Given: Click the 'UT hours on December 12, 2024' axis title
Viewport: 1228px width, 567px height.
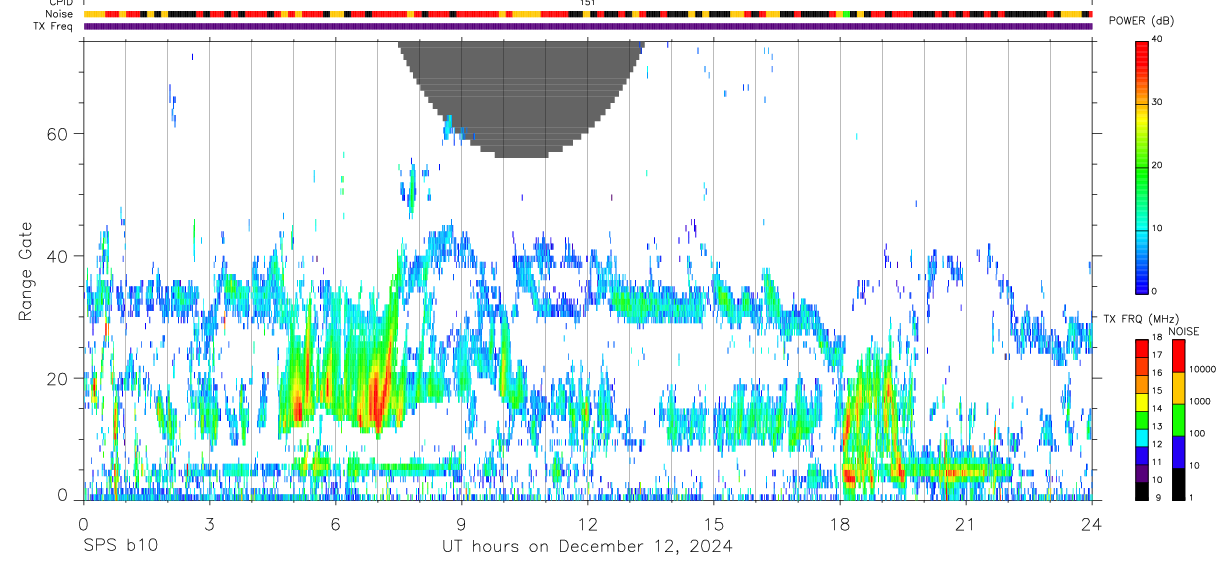Looking at the screenshot, I should click(587, 546).
